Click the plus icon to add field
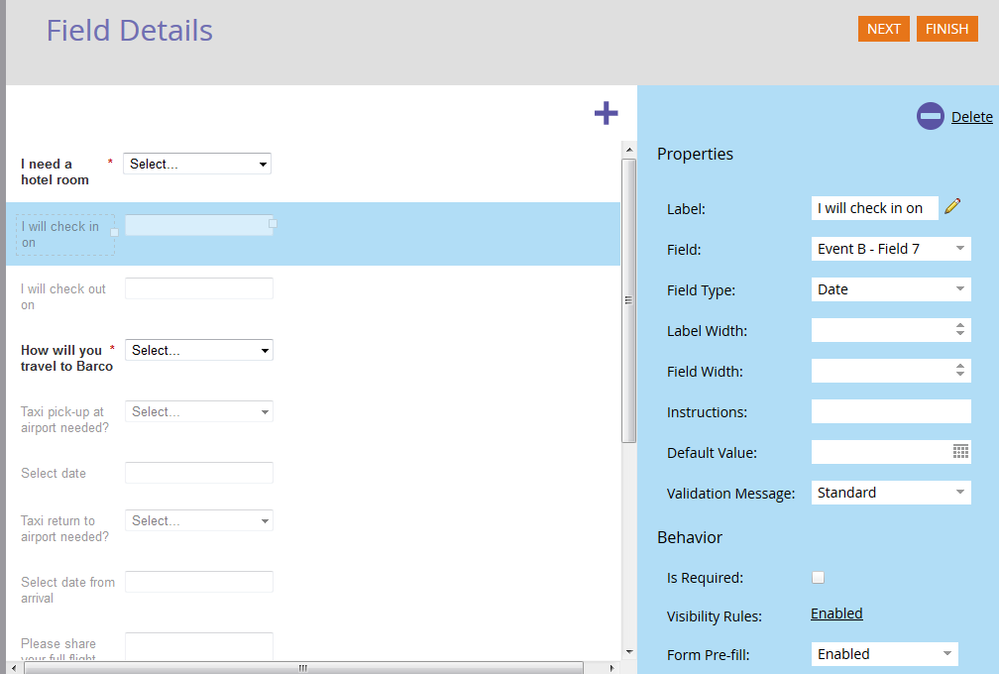This screenshot has height=674, width=999. tap(606, 113)
